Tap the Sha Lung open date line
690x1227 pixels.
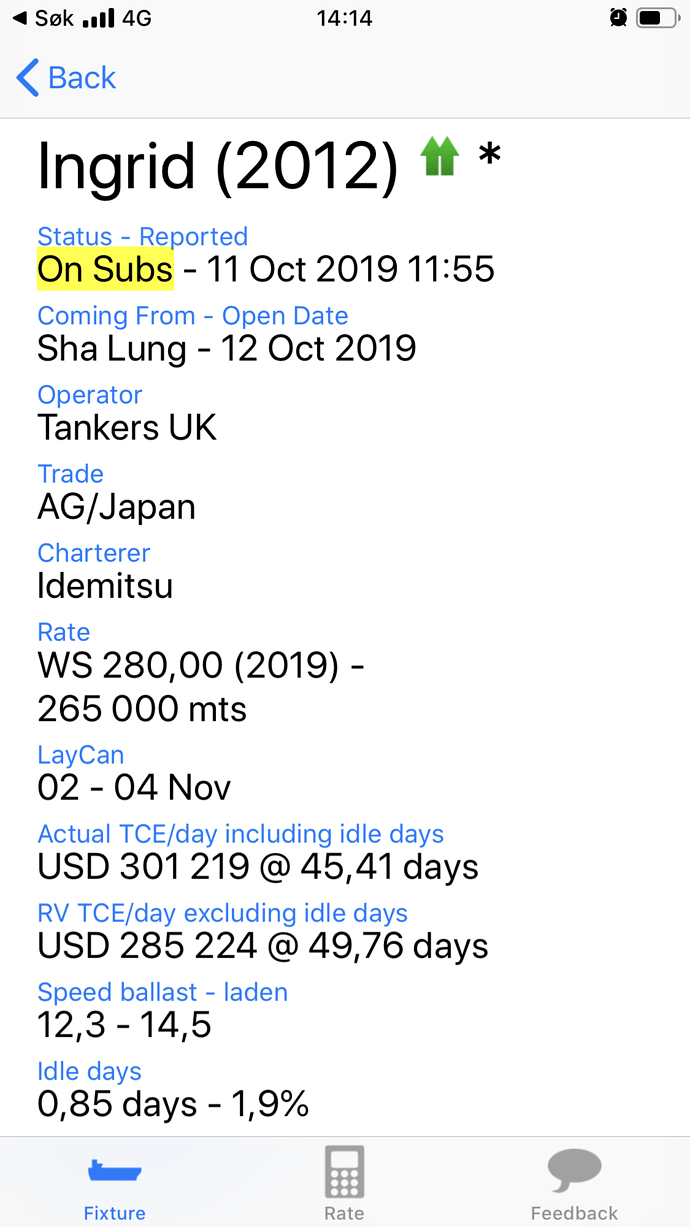(227, 348)
